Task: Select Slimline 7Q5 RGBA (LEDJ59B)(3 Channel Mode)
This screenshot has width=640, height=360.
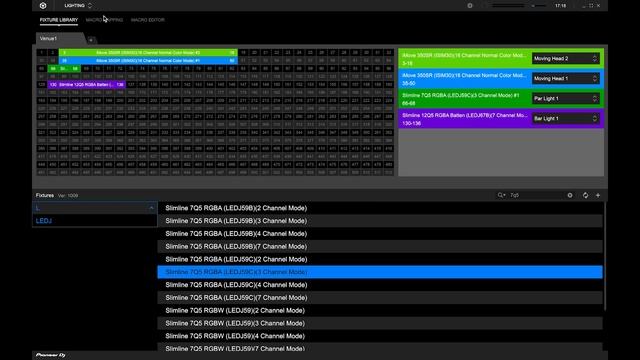Action: point(380,221)
